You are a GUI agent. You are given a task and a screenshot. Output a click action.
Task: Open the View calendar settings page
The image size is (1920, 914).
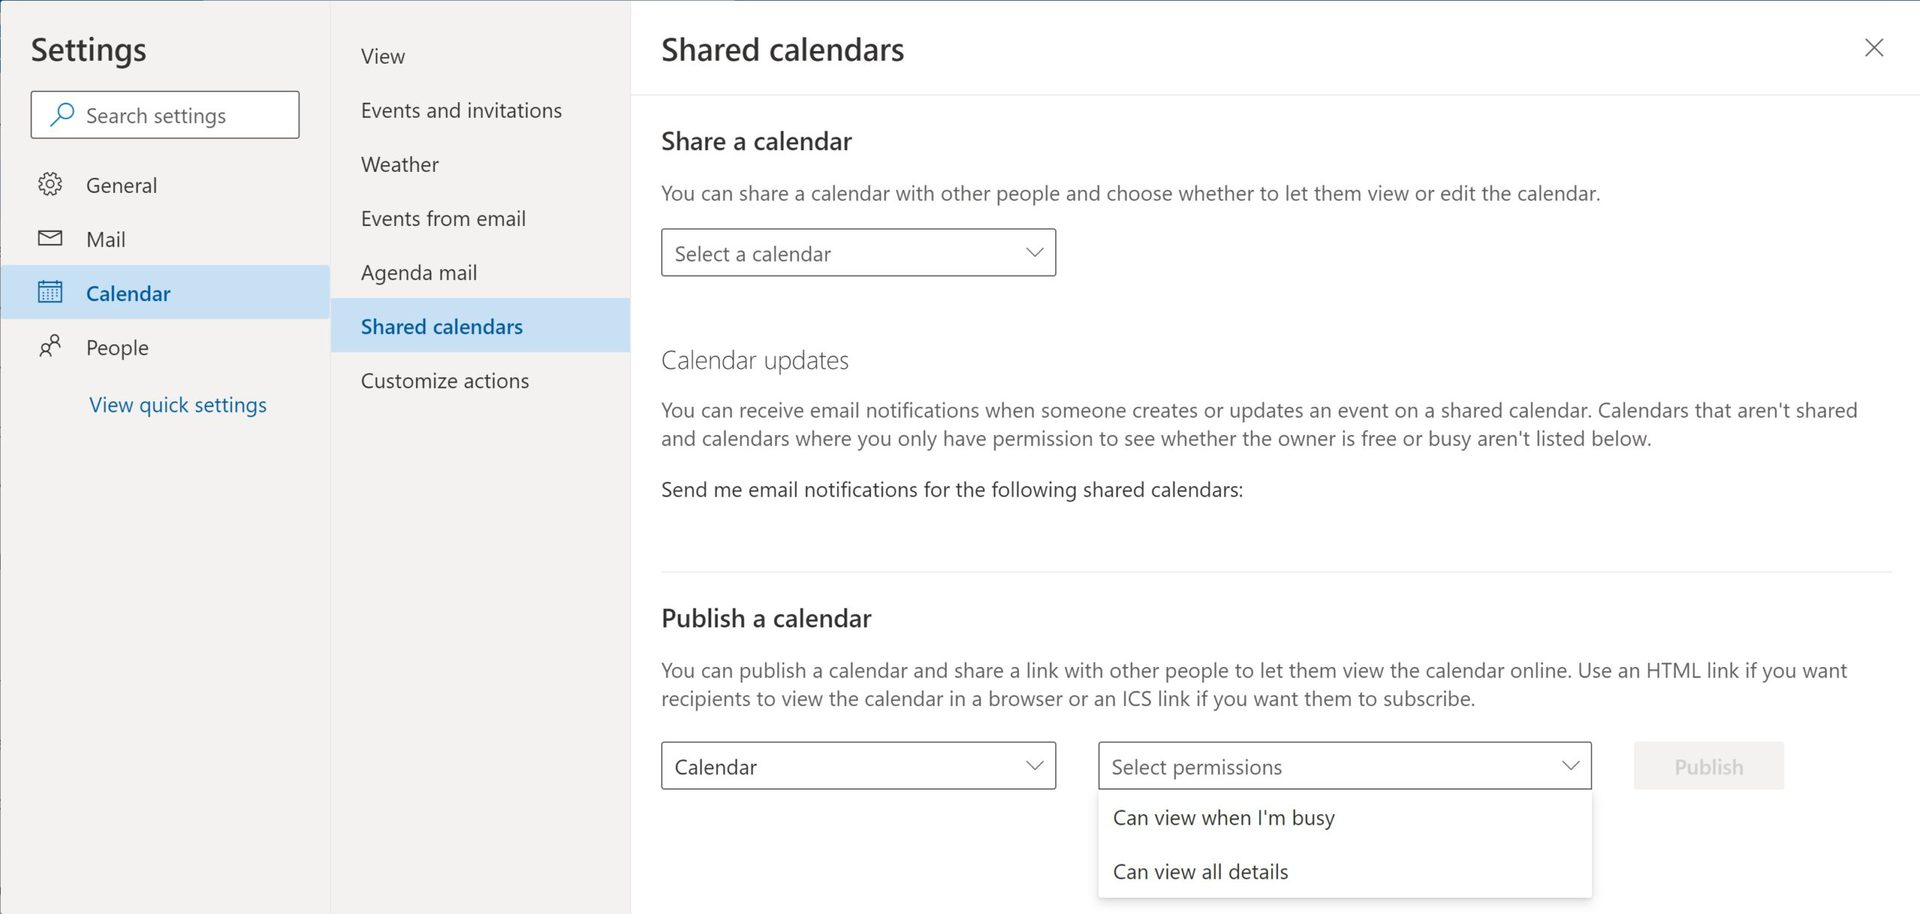click(383, 57)
